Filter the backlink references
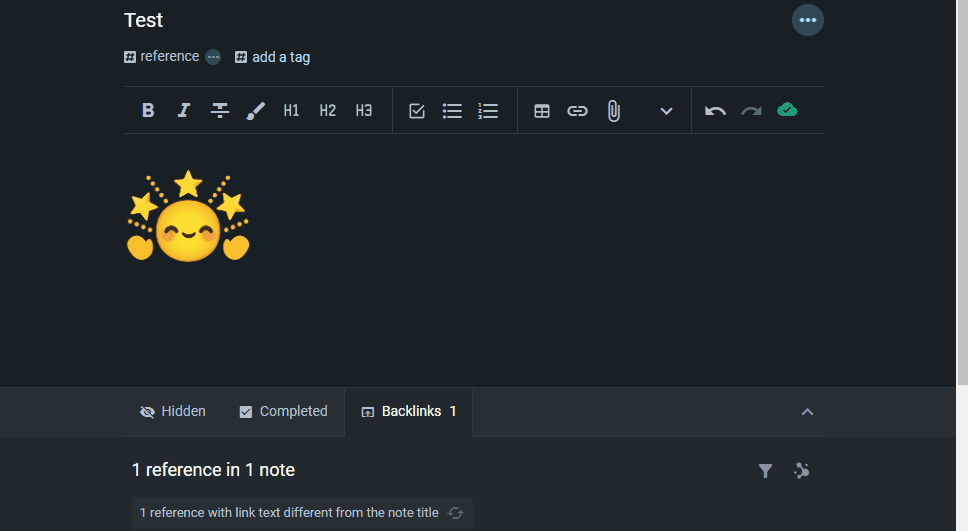This screenshot has height=531, width=968. pos(765,470)
